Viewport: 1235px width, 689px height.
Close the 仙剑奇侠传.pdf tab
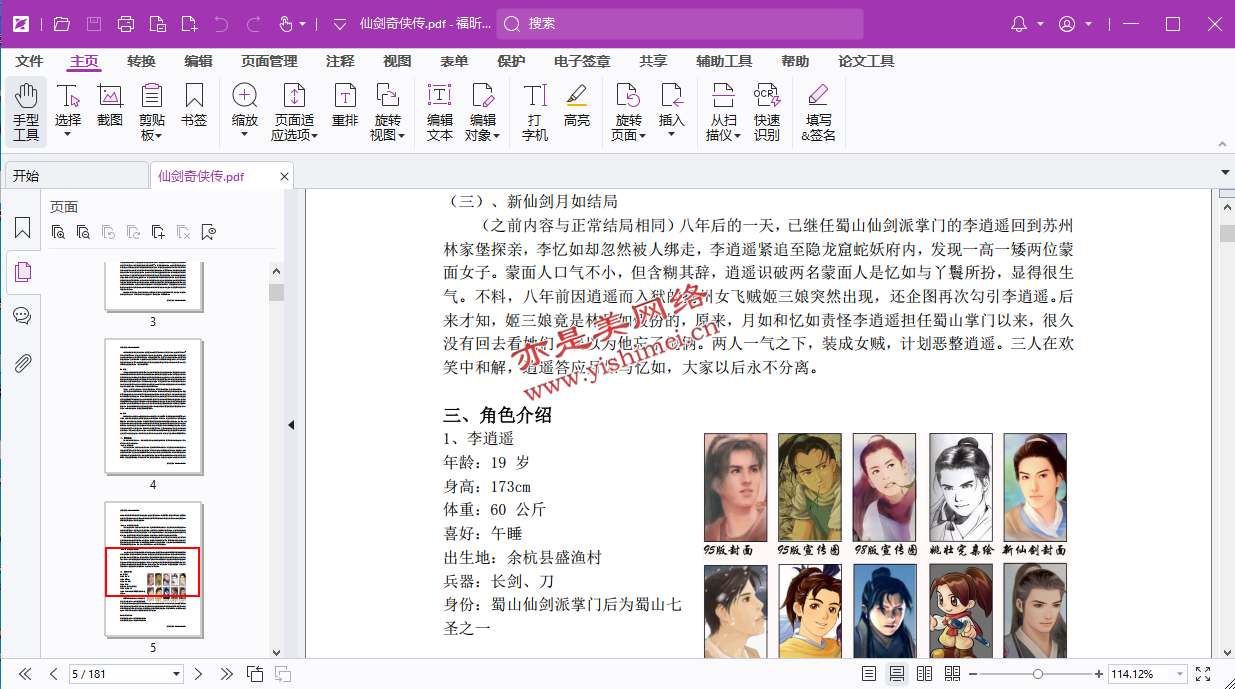point(284,177)
